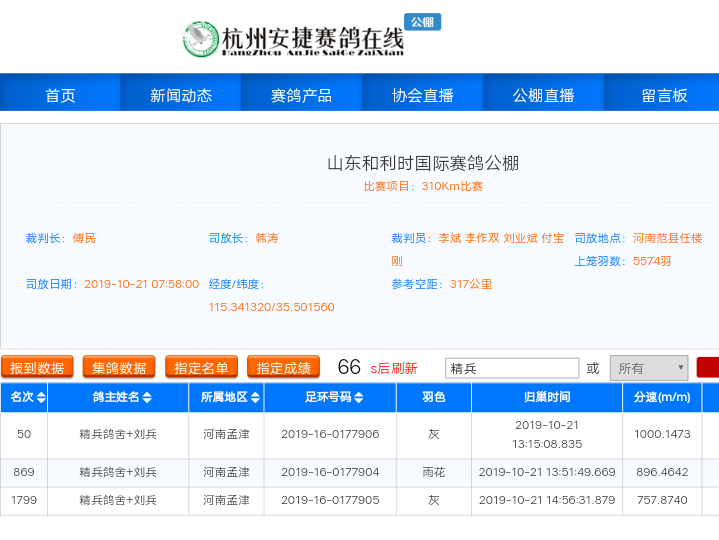Open the 首页 navigation tab
The width and height of the screenshot is (719, 540).
[x=60, y=95]
